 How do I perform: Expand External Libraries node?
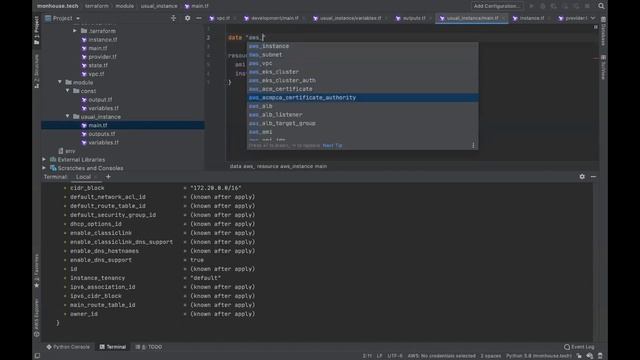click(x=44, y=159)
